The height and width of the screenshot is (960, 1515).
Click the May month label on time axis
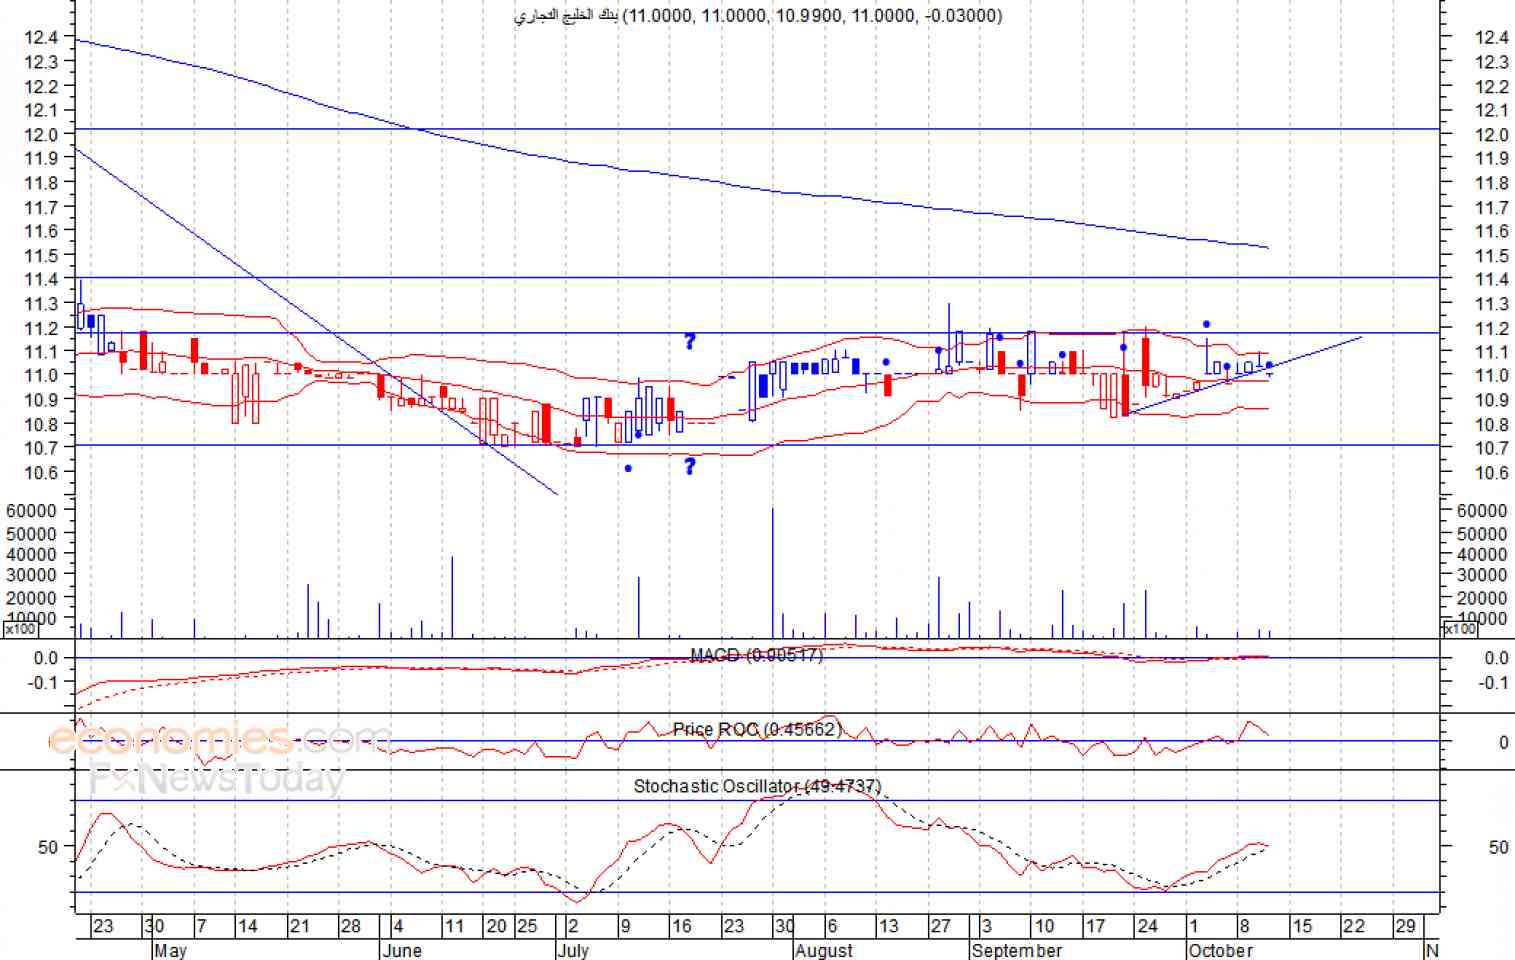click(x=170, y=950)
